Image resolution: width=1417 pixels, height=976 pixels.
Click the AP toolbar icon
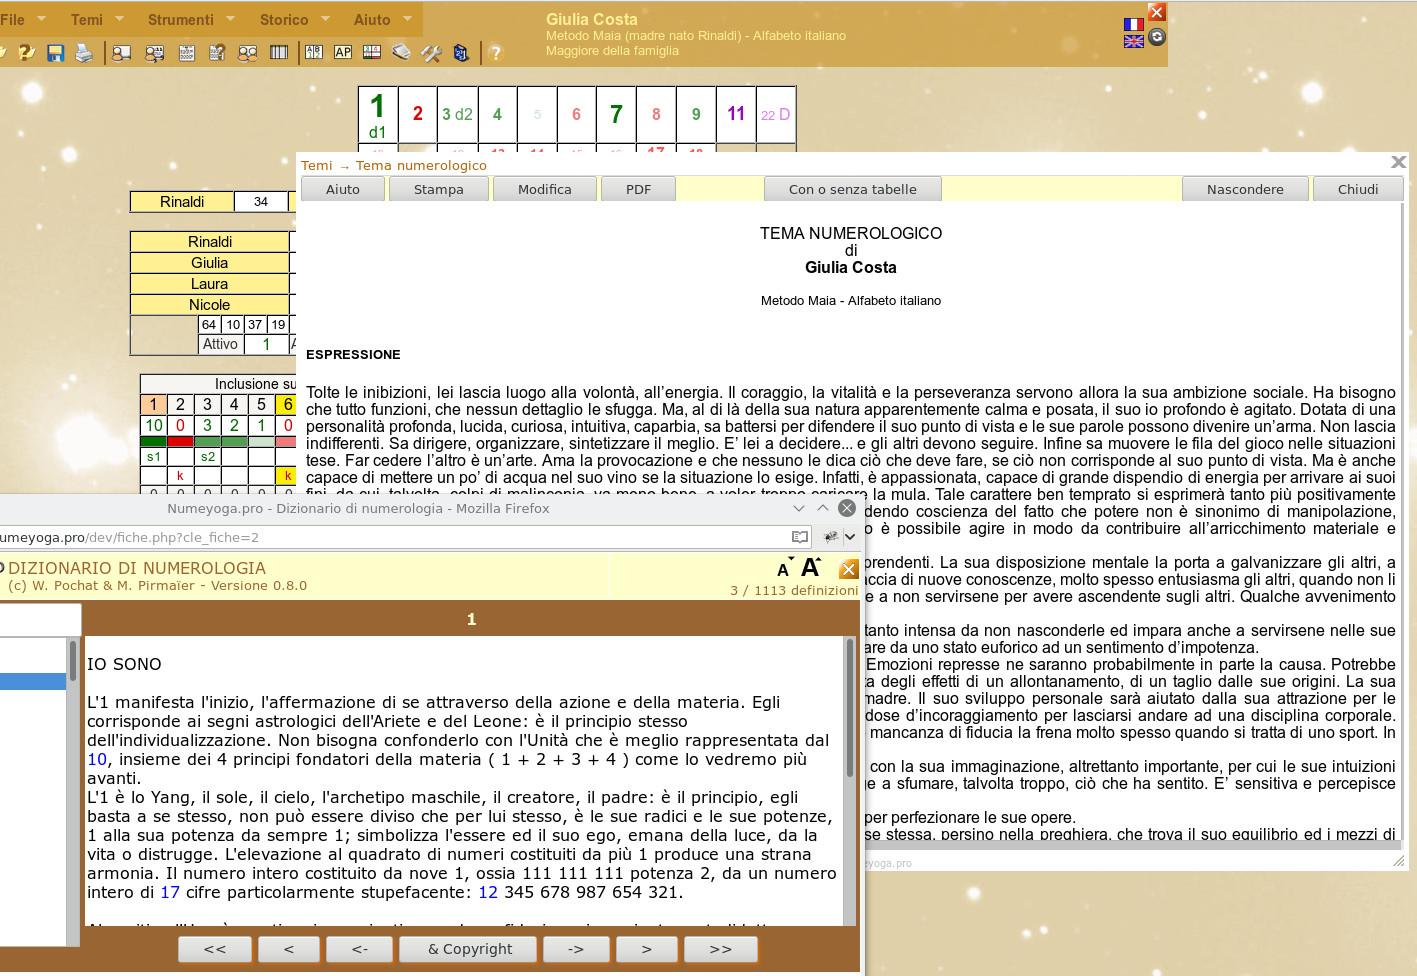tap(343, 53)
